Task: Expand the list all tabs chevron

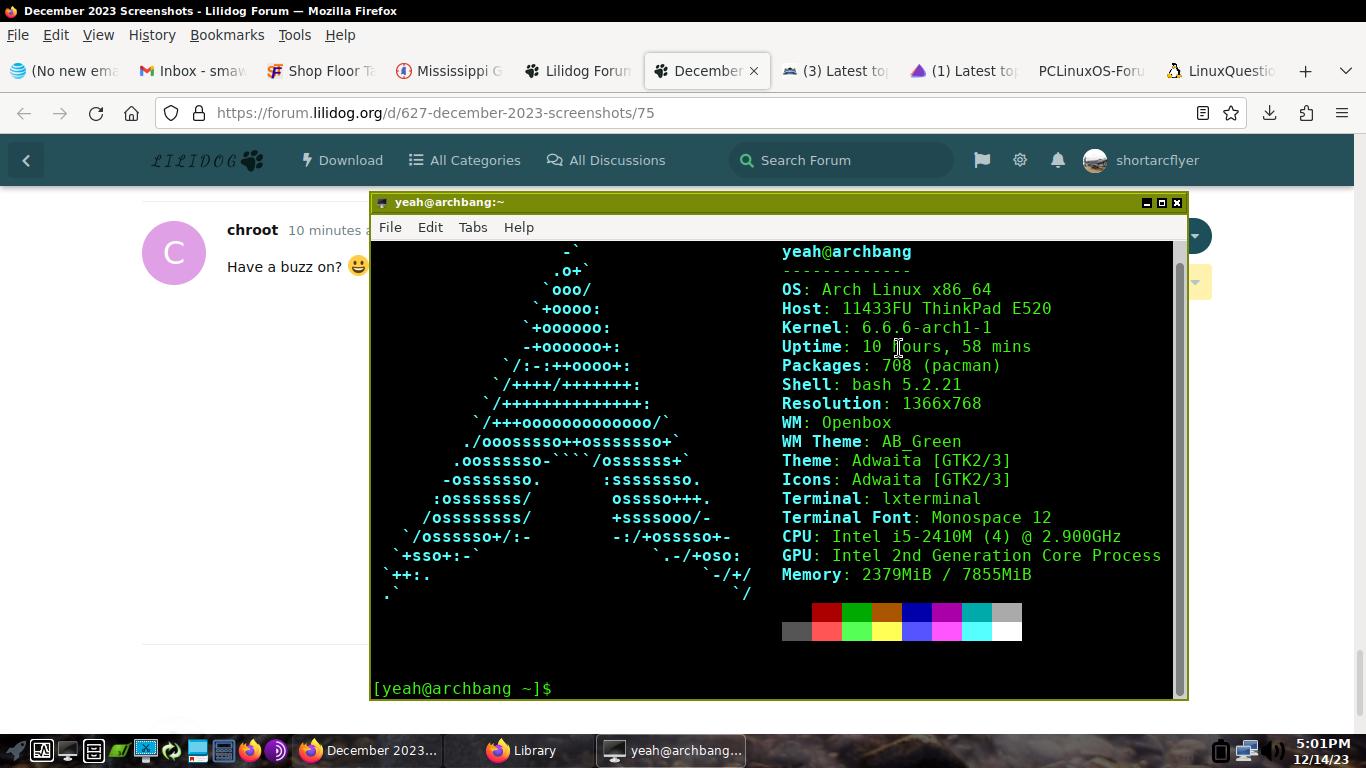Action: coord(1345,71)
